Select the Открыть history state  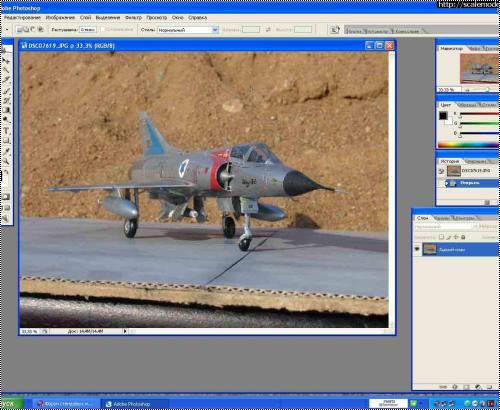[x=472, y=183]
